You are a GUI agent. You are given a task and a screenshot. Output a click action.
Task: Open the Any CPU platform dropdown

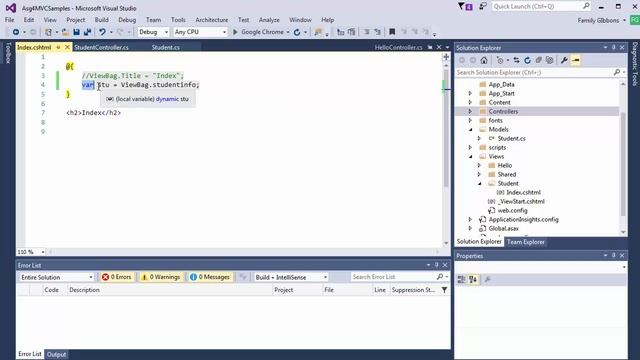(x=200, y=32)
